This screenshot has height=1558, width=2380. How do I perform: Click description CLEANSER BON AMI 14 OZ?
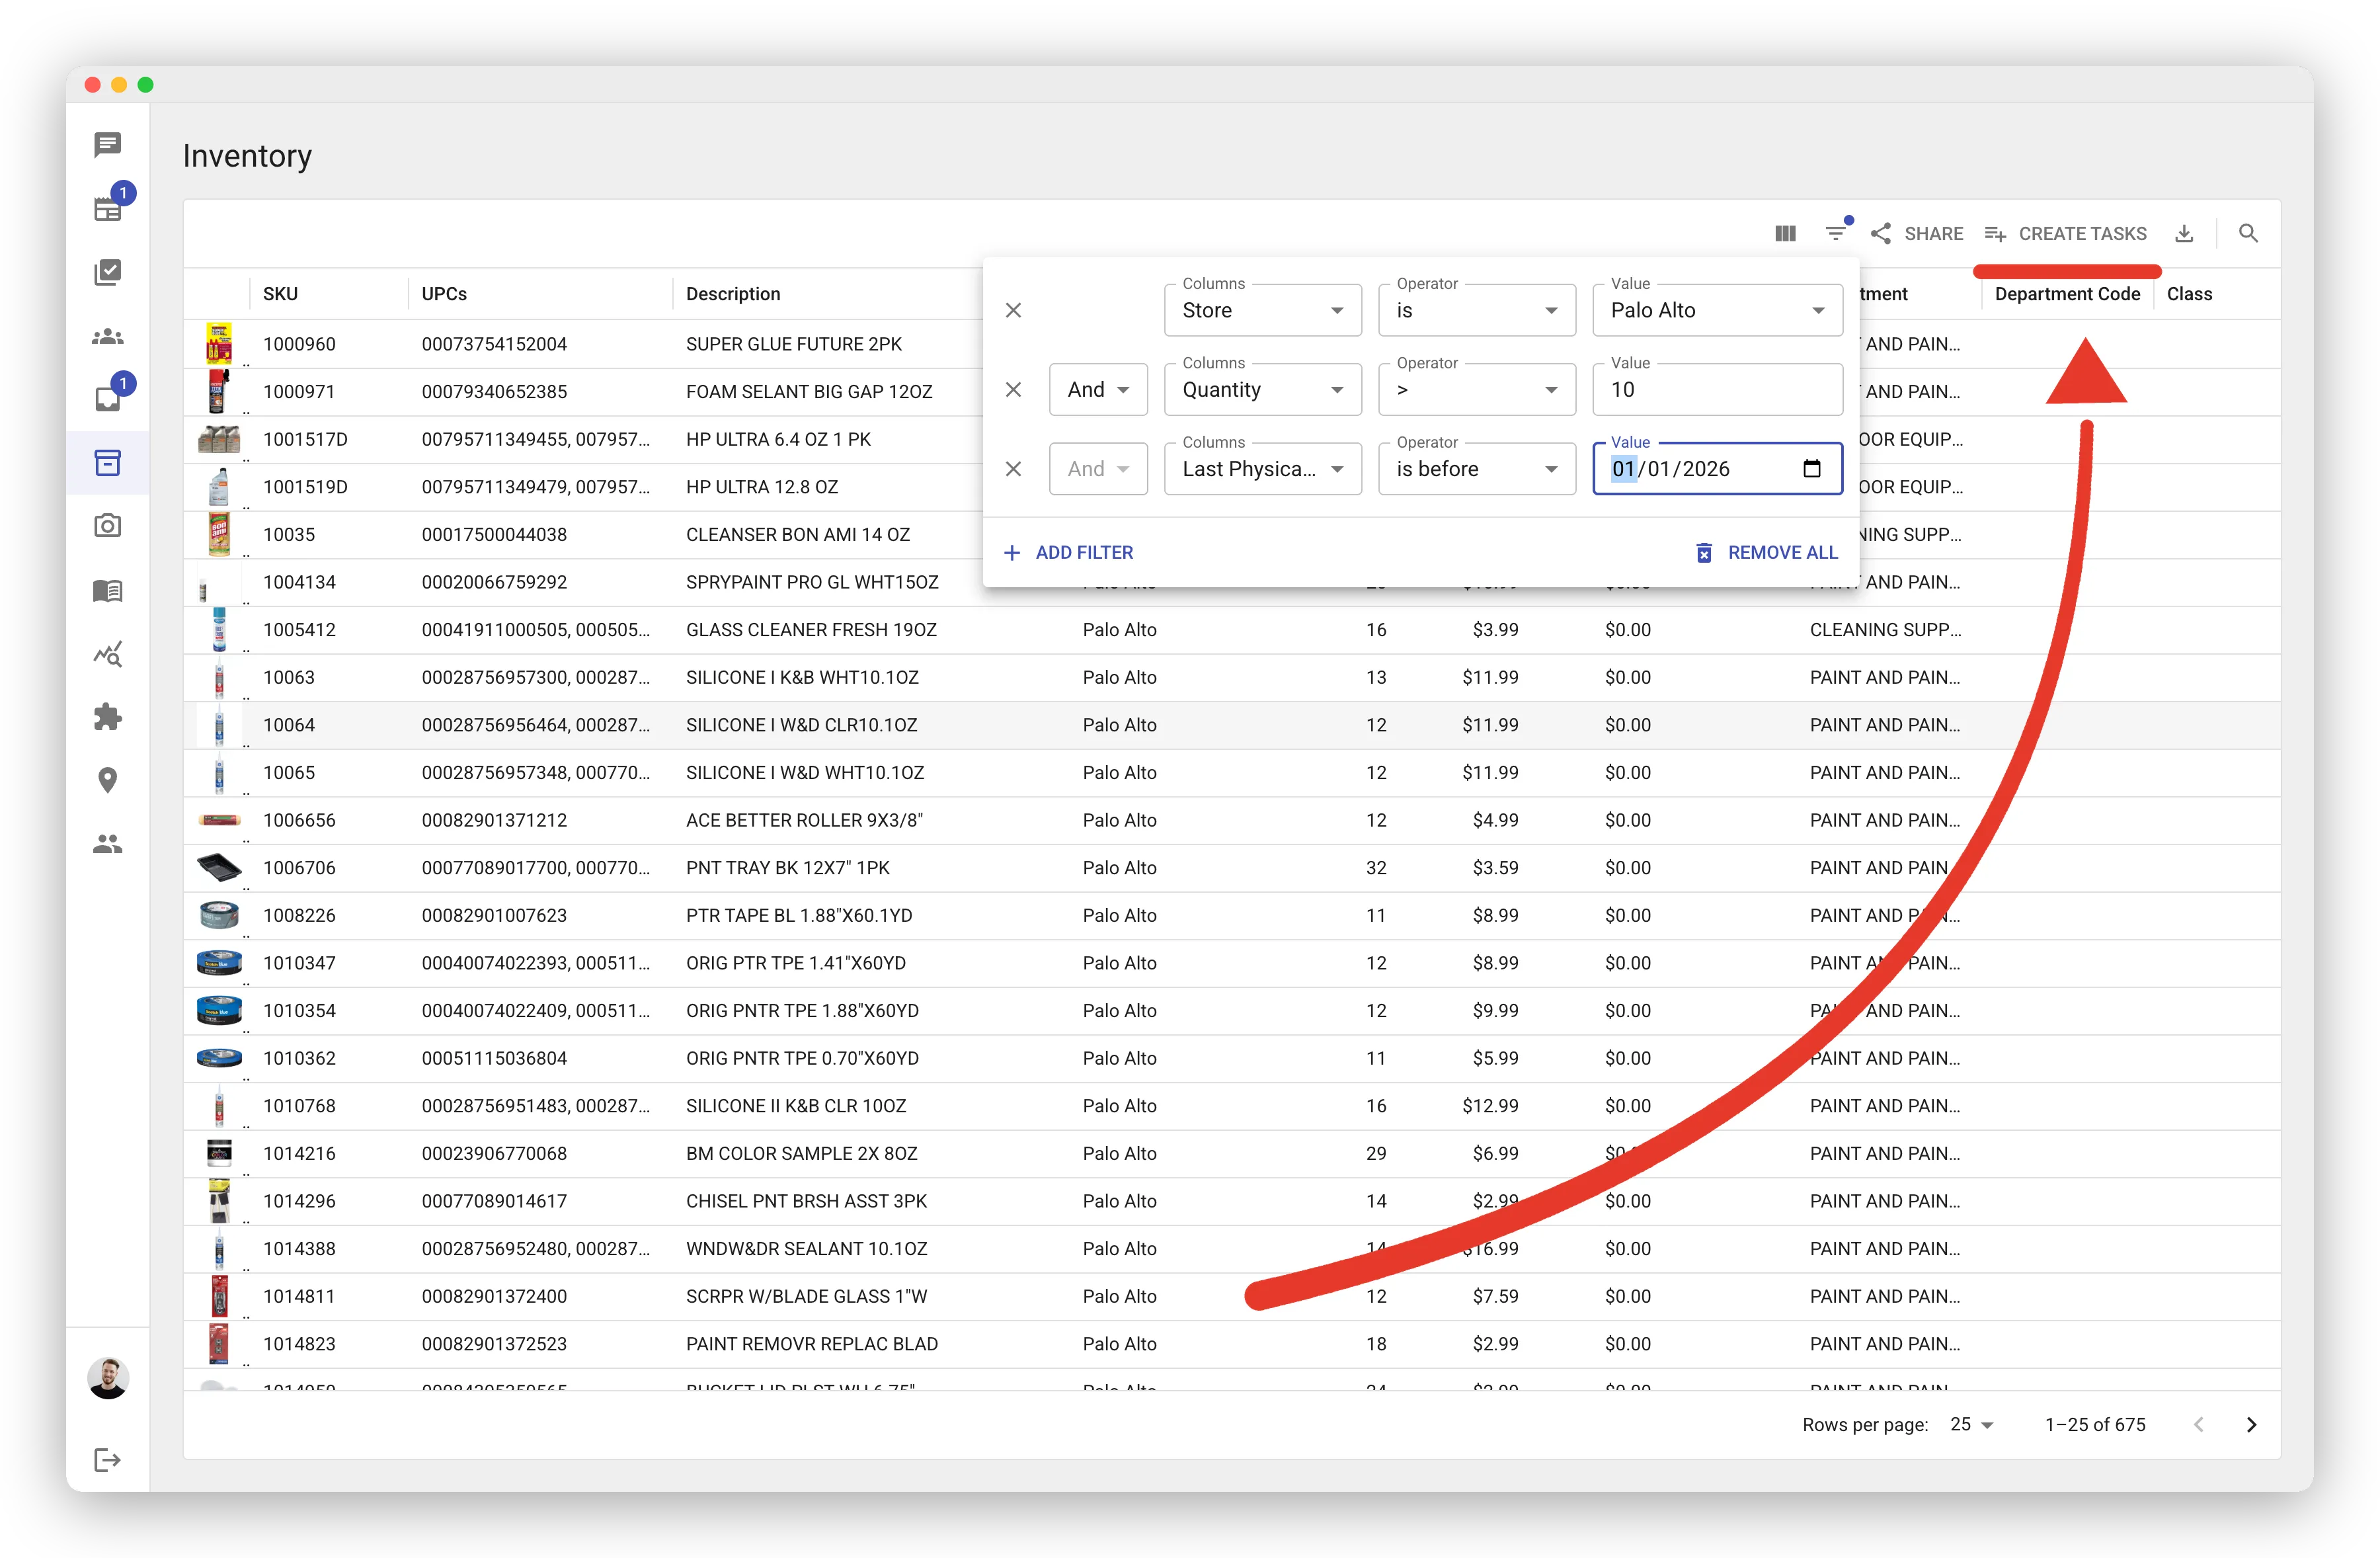pos(797,535)
